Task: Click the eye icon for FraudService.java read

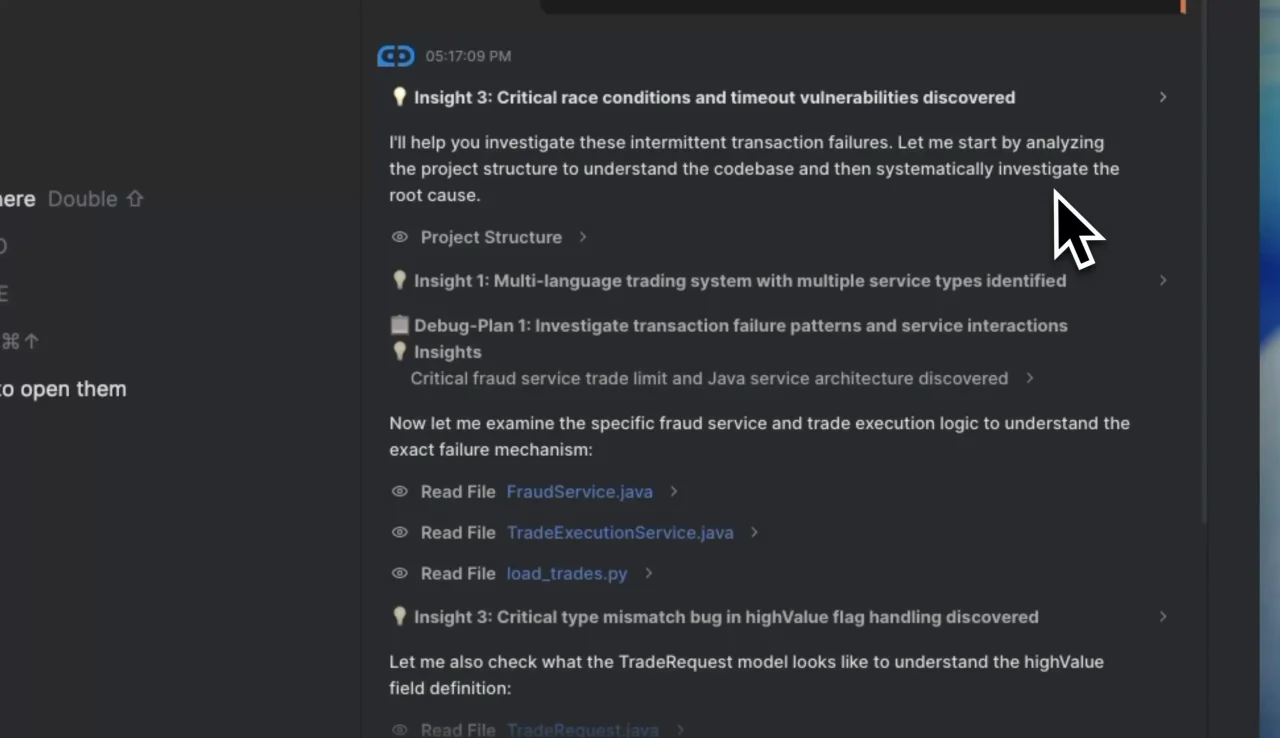Action: tap(400, 491)
